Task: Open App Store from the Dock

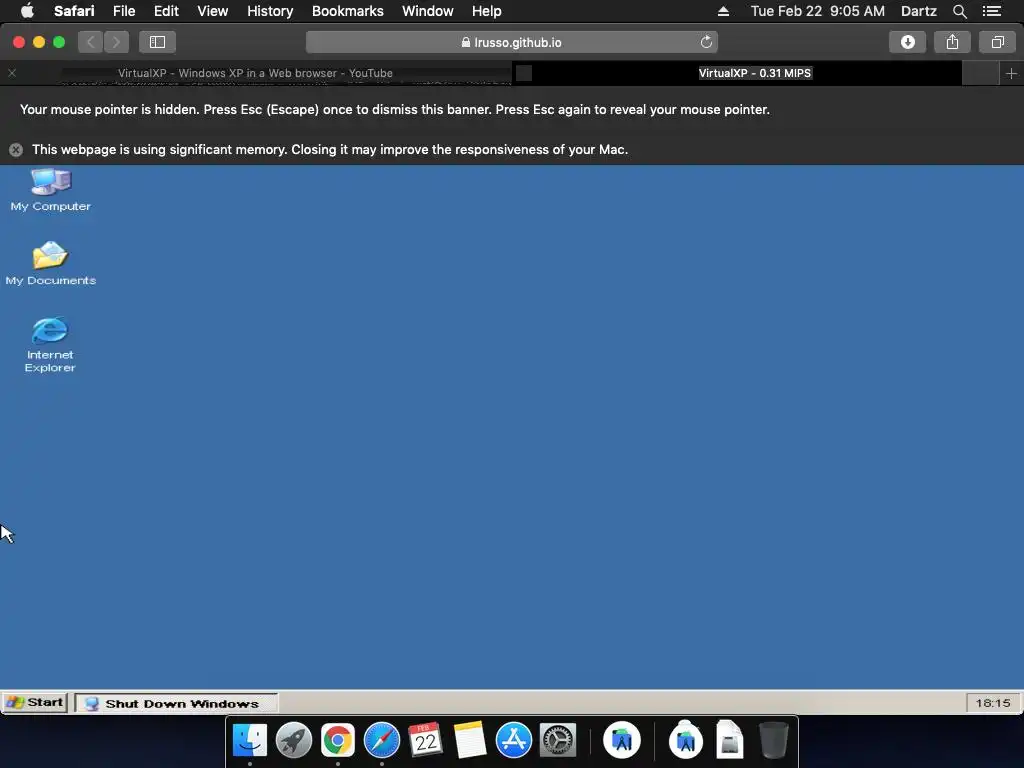Action: coord(514,740)
